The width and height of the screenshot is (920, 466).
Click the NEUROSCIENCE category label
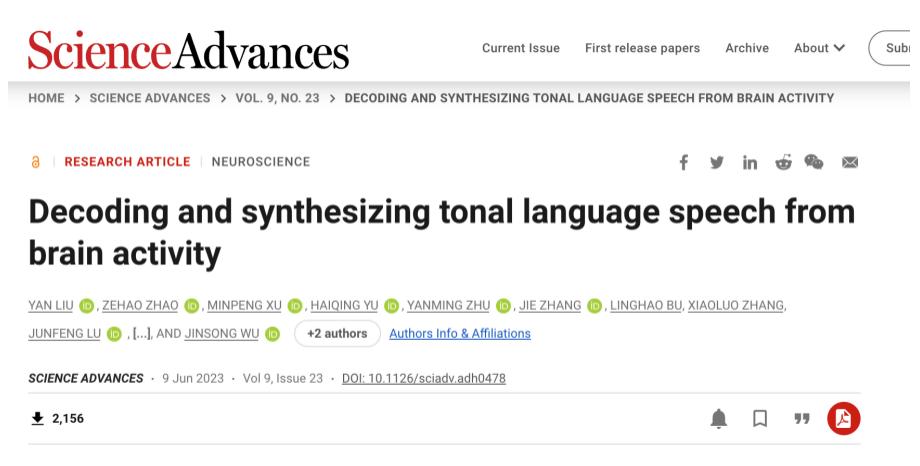tap(261, 162)
